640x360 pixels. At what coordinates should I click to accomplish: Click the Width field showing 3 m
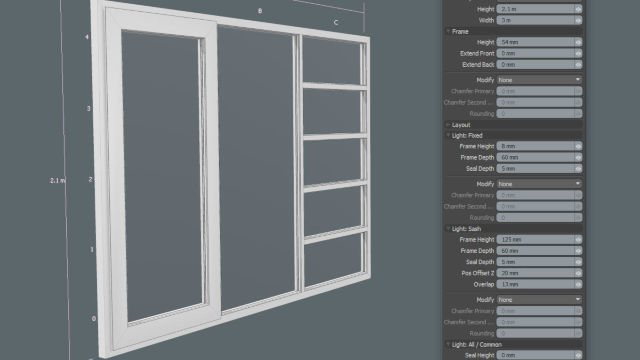coord(539,20)
